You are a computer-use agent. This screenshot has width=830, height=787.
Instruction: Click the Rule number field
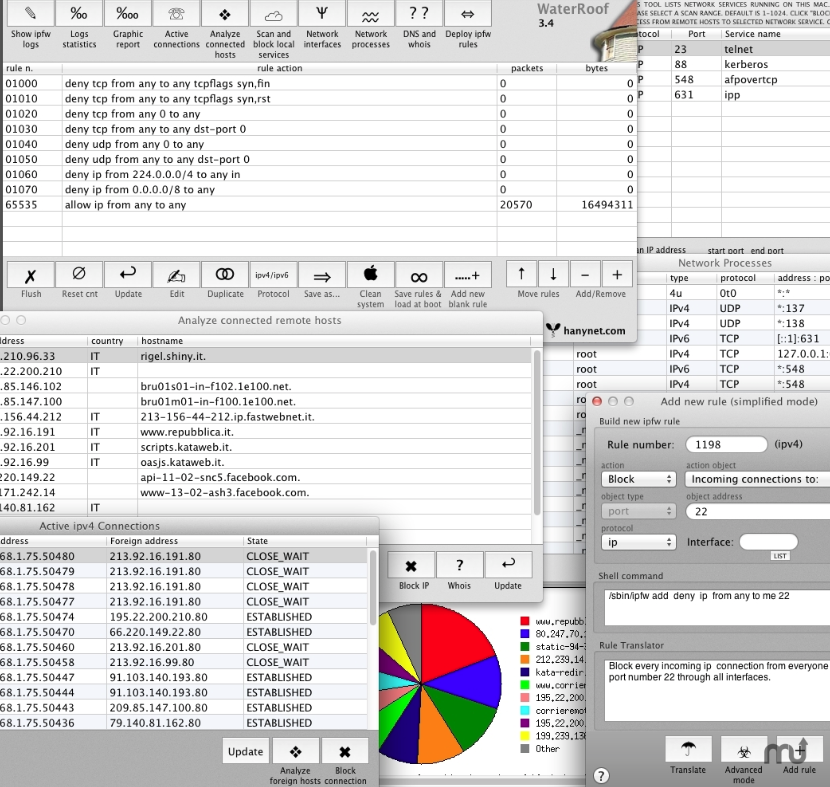click(726, 445)
